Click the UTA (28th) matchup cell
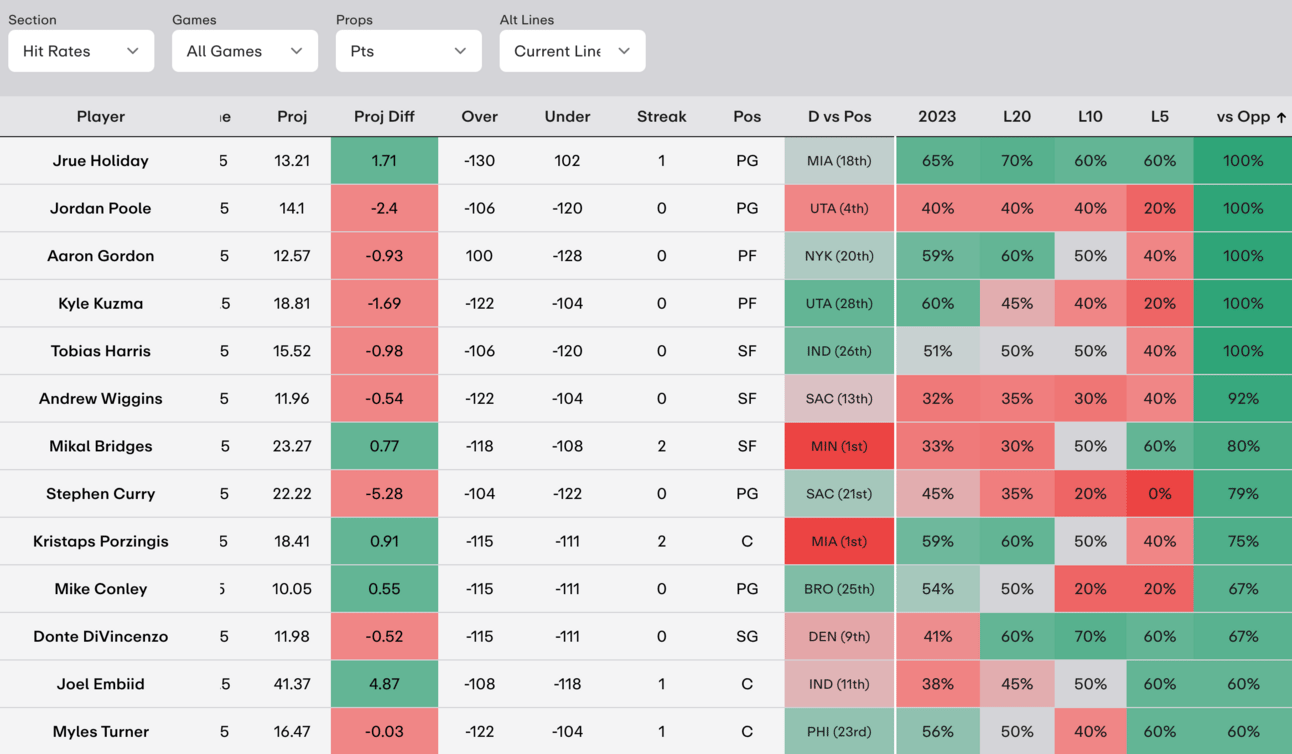The image size is (1292, 754). pyautogui.click(x=839, y=303)
